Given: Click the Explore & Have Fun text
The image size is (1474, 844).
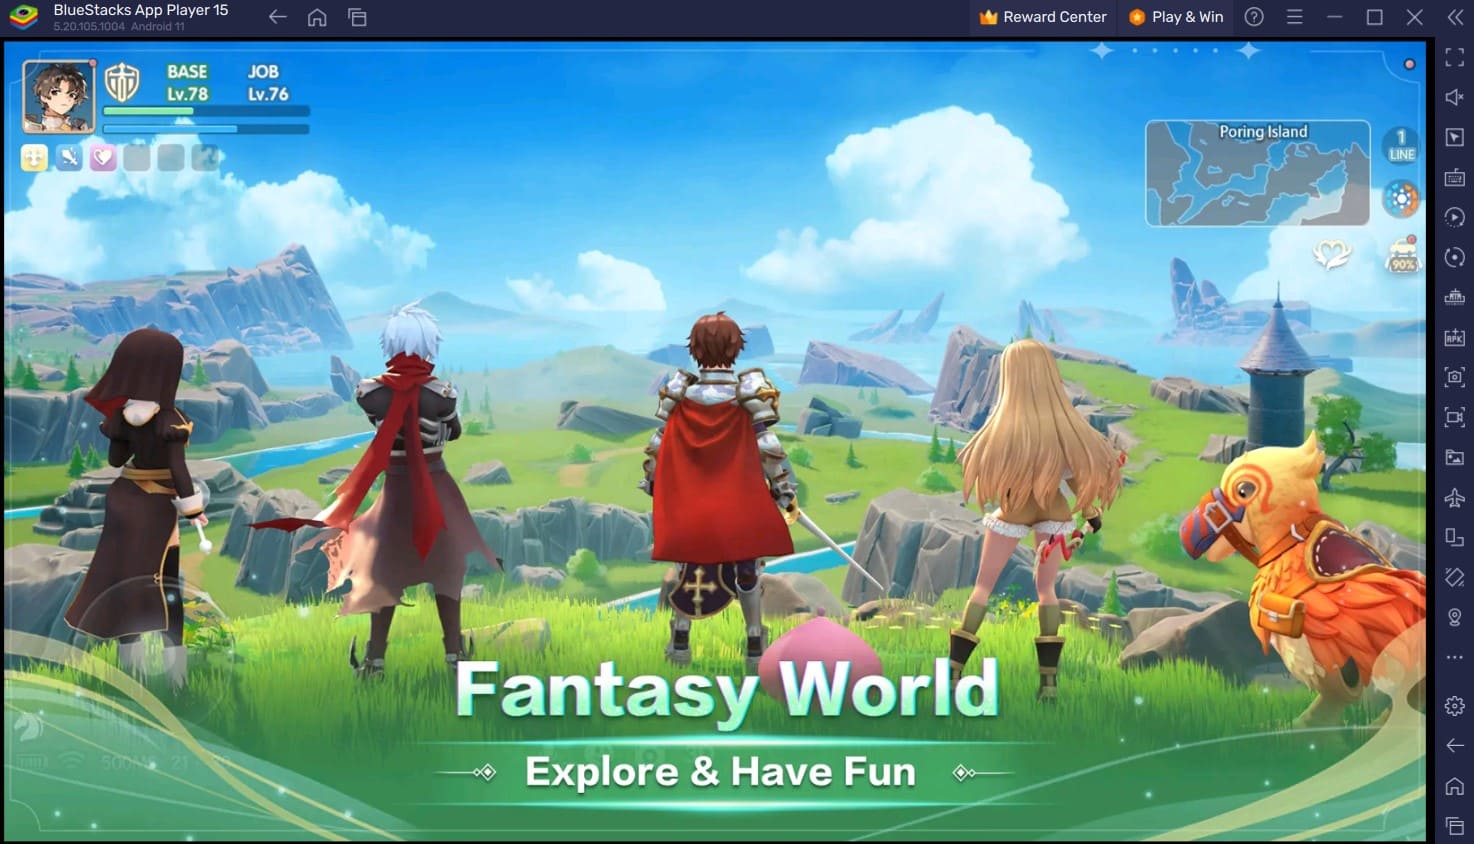Looking at the screenshot, I should pos(720,772).
